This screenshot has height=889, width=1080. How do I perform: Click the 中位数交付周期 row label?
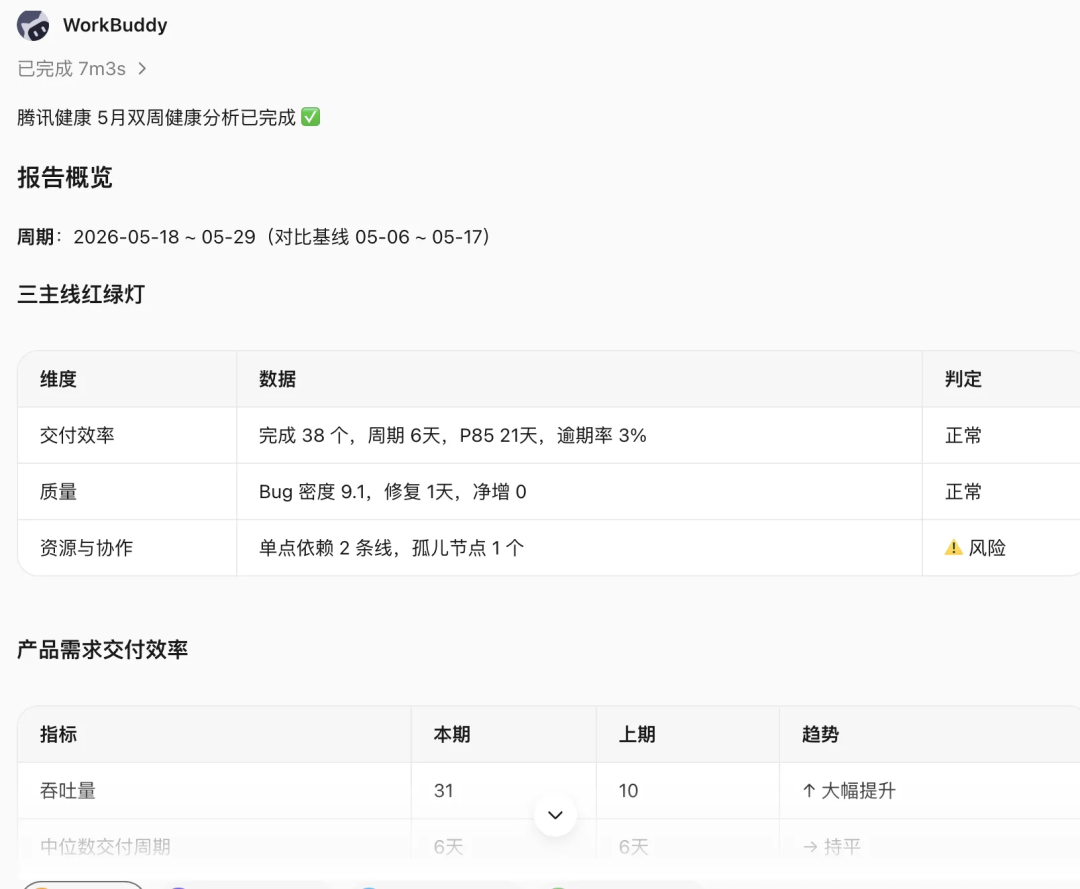coord(105,846)
